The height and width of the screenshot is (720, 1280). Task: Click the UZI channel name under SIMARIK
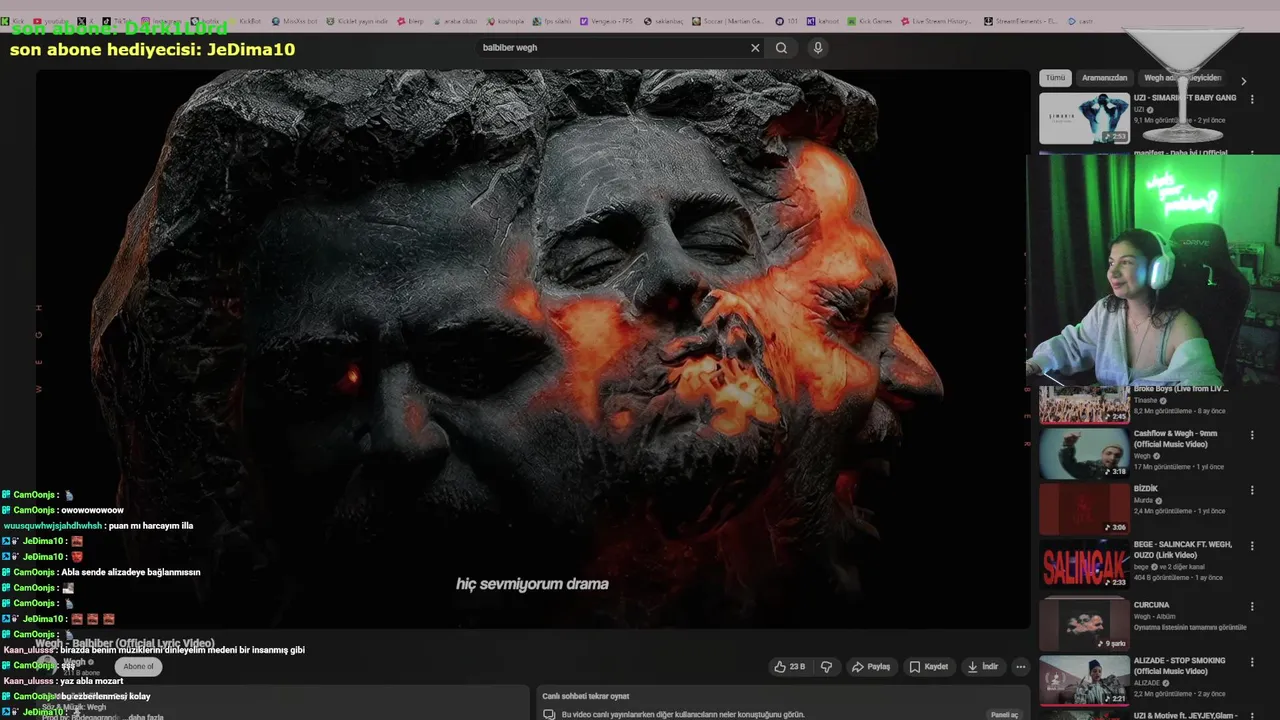[1139, 110]
